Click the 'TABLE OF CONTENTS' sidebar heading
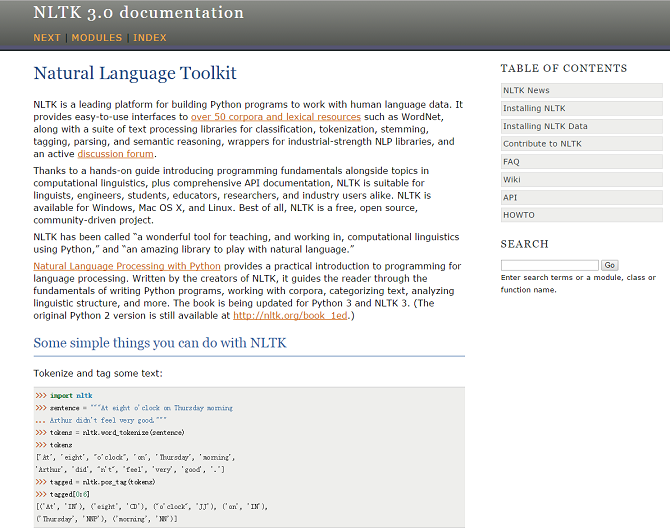670x532 pixels. pyautogui.click(x=564, y=68)
